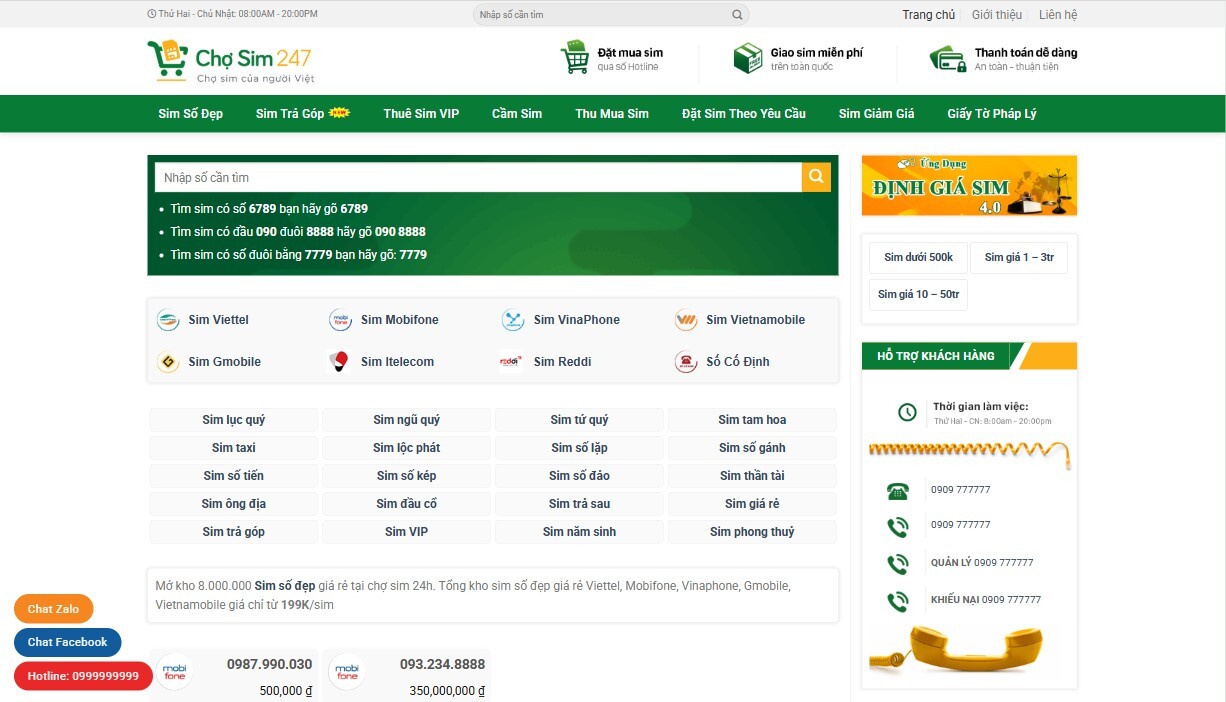Image resolution: width=1226 pixels, height=702 pixels.
Task: Click the red Hotline: 0999999999 button
Action: pos(83,676)
